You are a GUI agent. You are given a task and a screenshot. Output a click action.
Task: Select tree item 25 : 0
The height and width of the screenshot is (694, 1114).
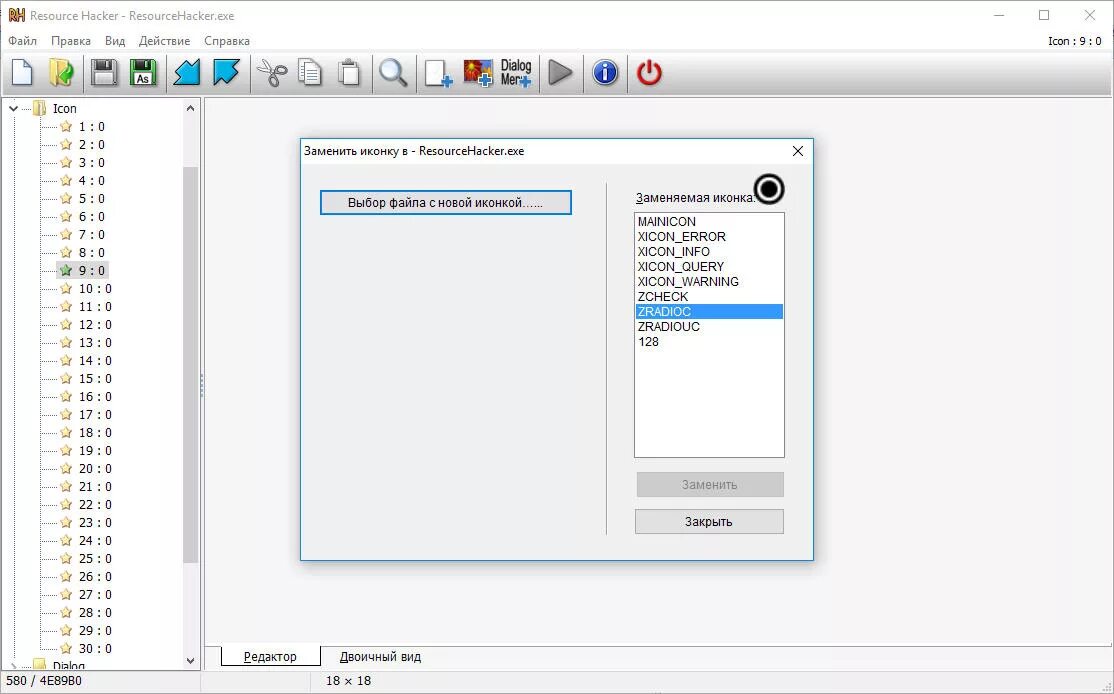point(95,558)
